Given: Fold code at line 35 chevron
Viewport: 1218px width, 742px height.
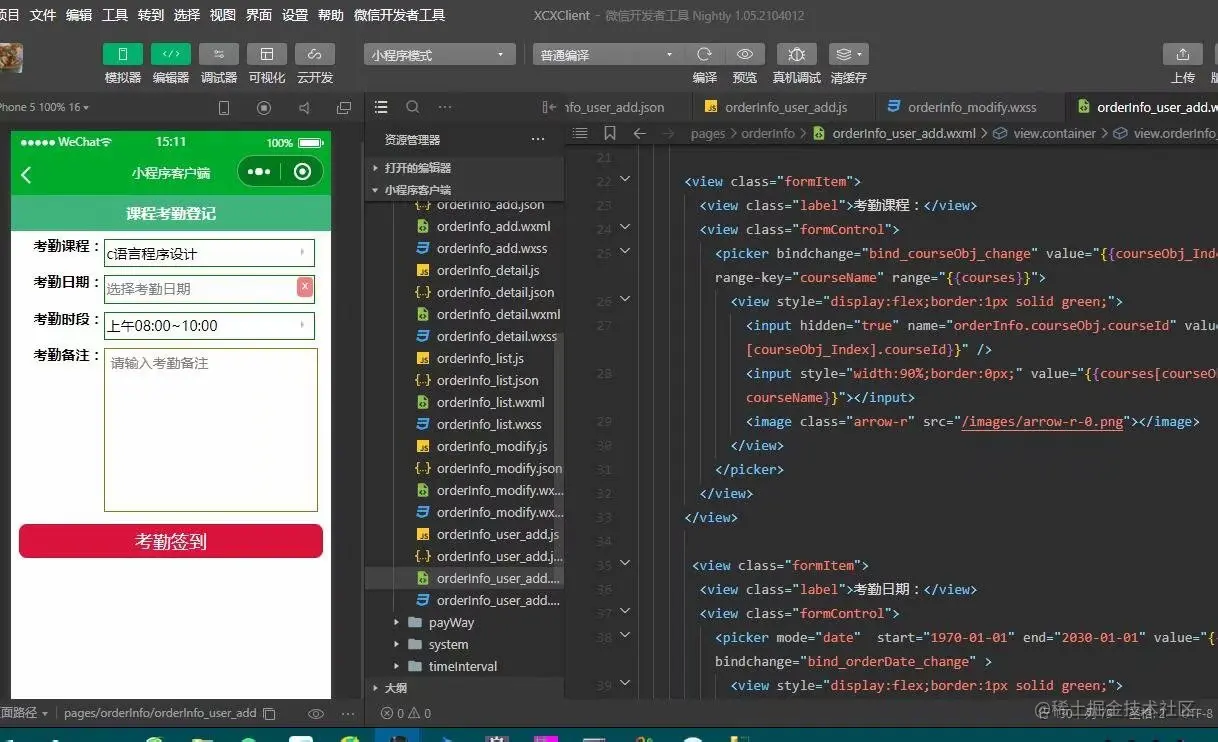Looking at the screenshot, I should [625, 564].
